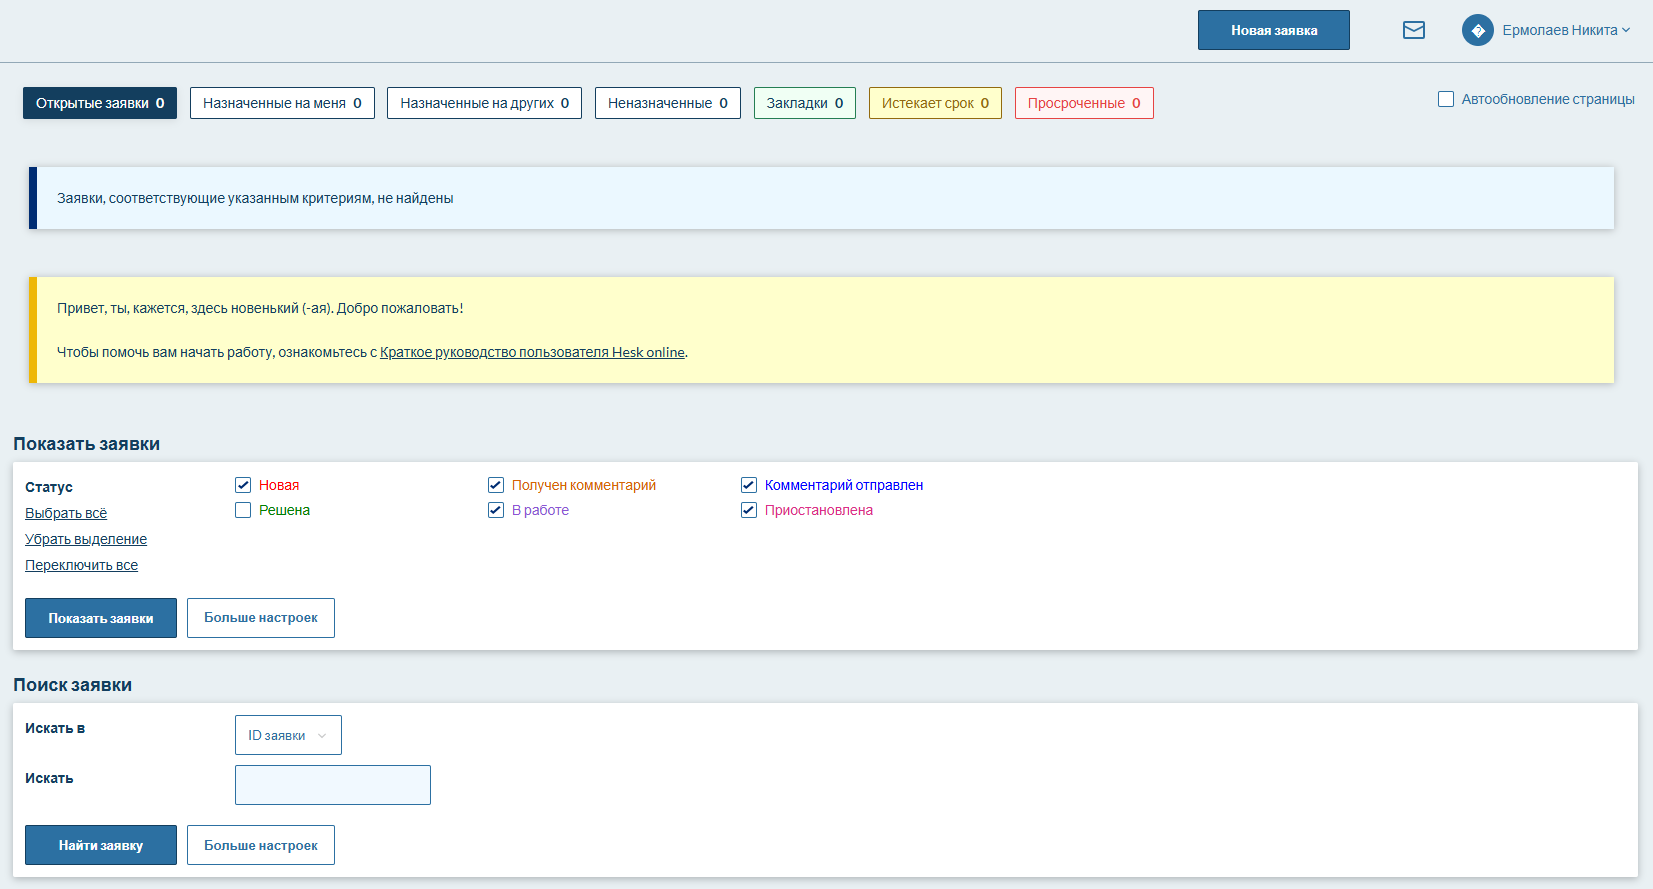Open the Закладки tab
The height and width of the screenshot is (889, 1653).
coord(804,103)
